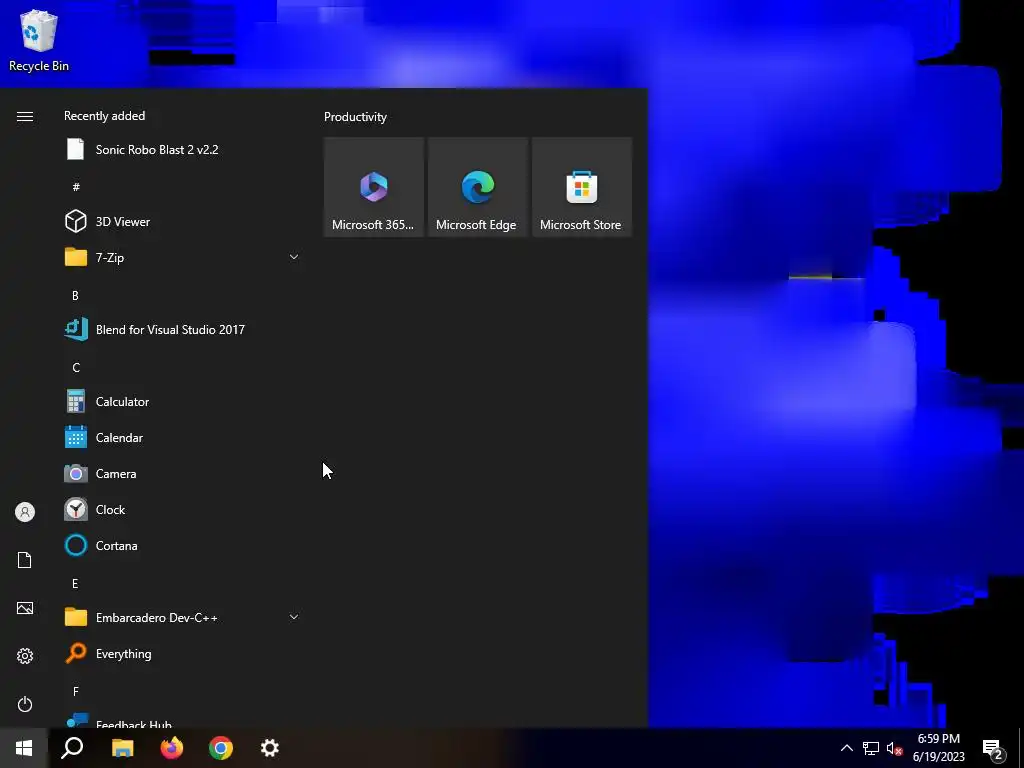Open Settings gear in the Start rail

(x=25, y=656)
